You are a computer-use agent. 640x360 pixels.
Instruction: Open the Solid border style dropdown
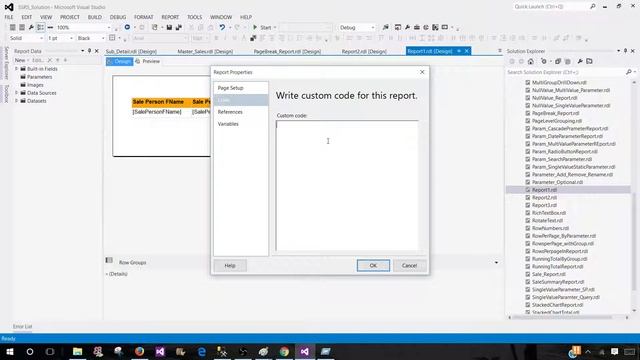41,38
